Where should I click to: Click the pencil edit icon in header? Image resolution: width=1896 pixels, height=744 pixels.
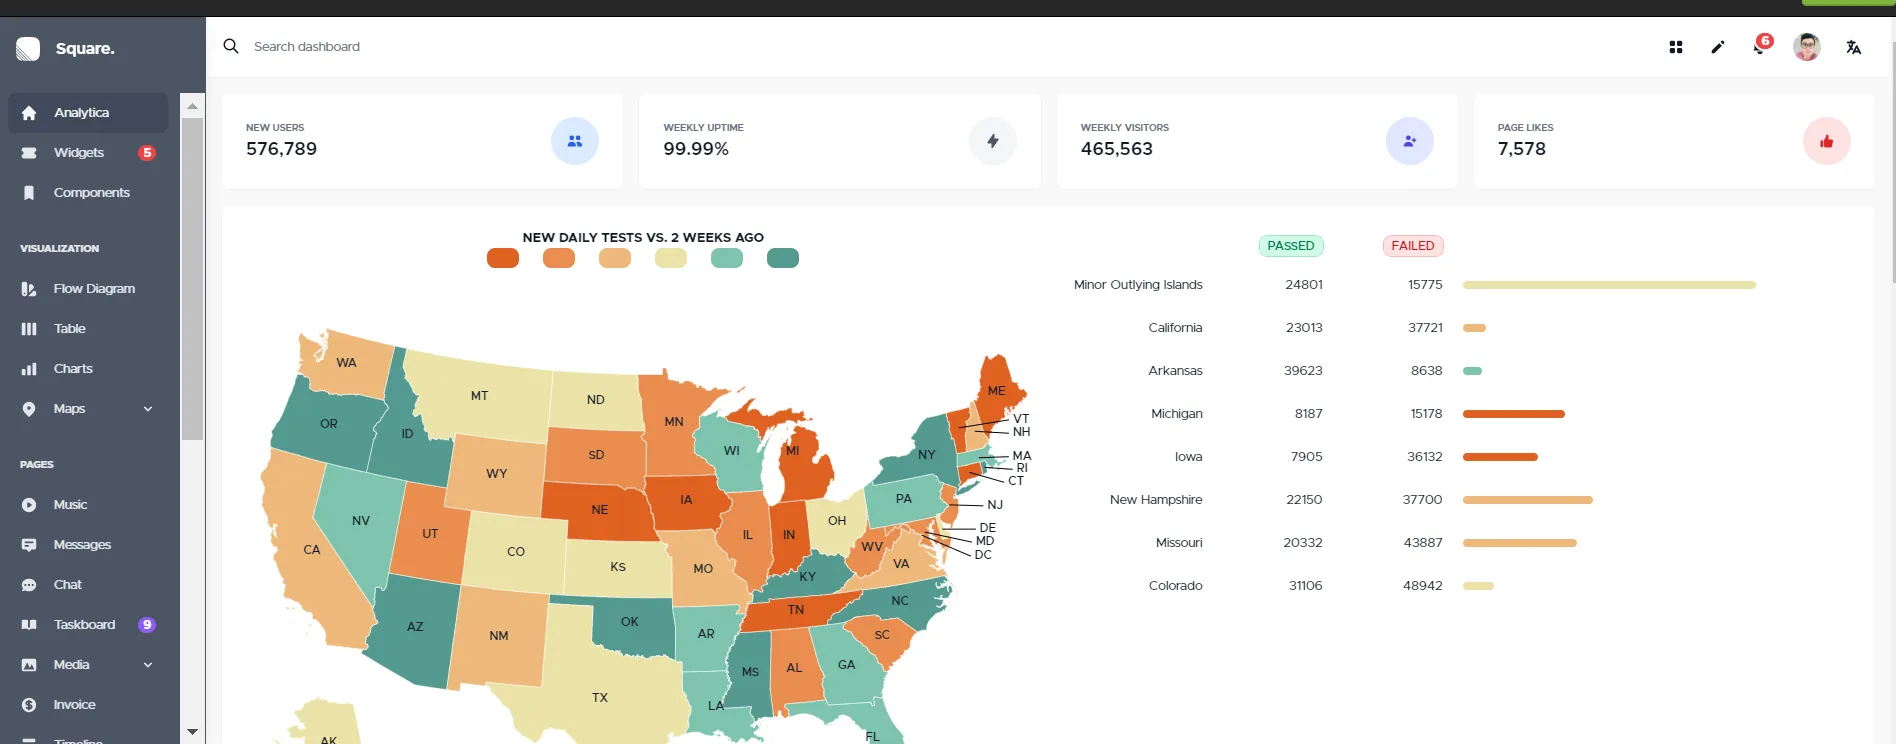1718,47
